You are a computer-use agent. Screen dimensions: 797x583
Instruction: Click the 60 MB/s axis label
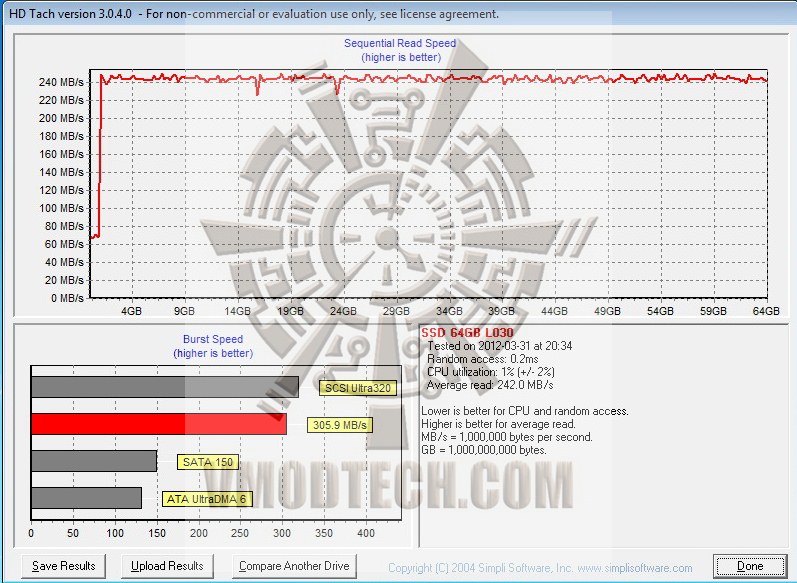[x=64, y=244]
